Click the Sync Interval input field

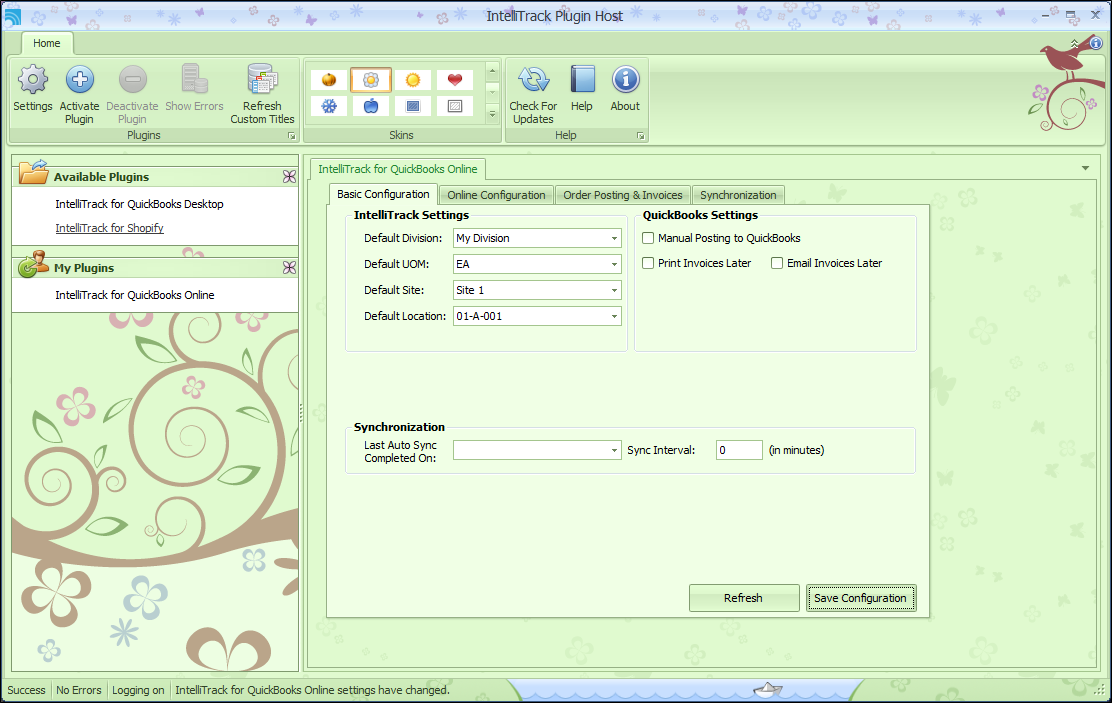(739, 450)
